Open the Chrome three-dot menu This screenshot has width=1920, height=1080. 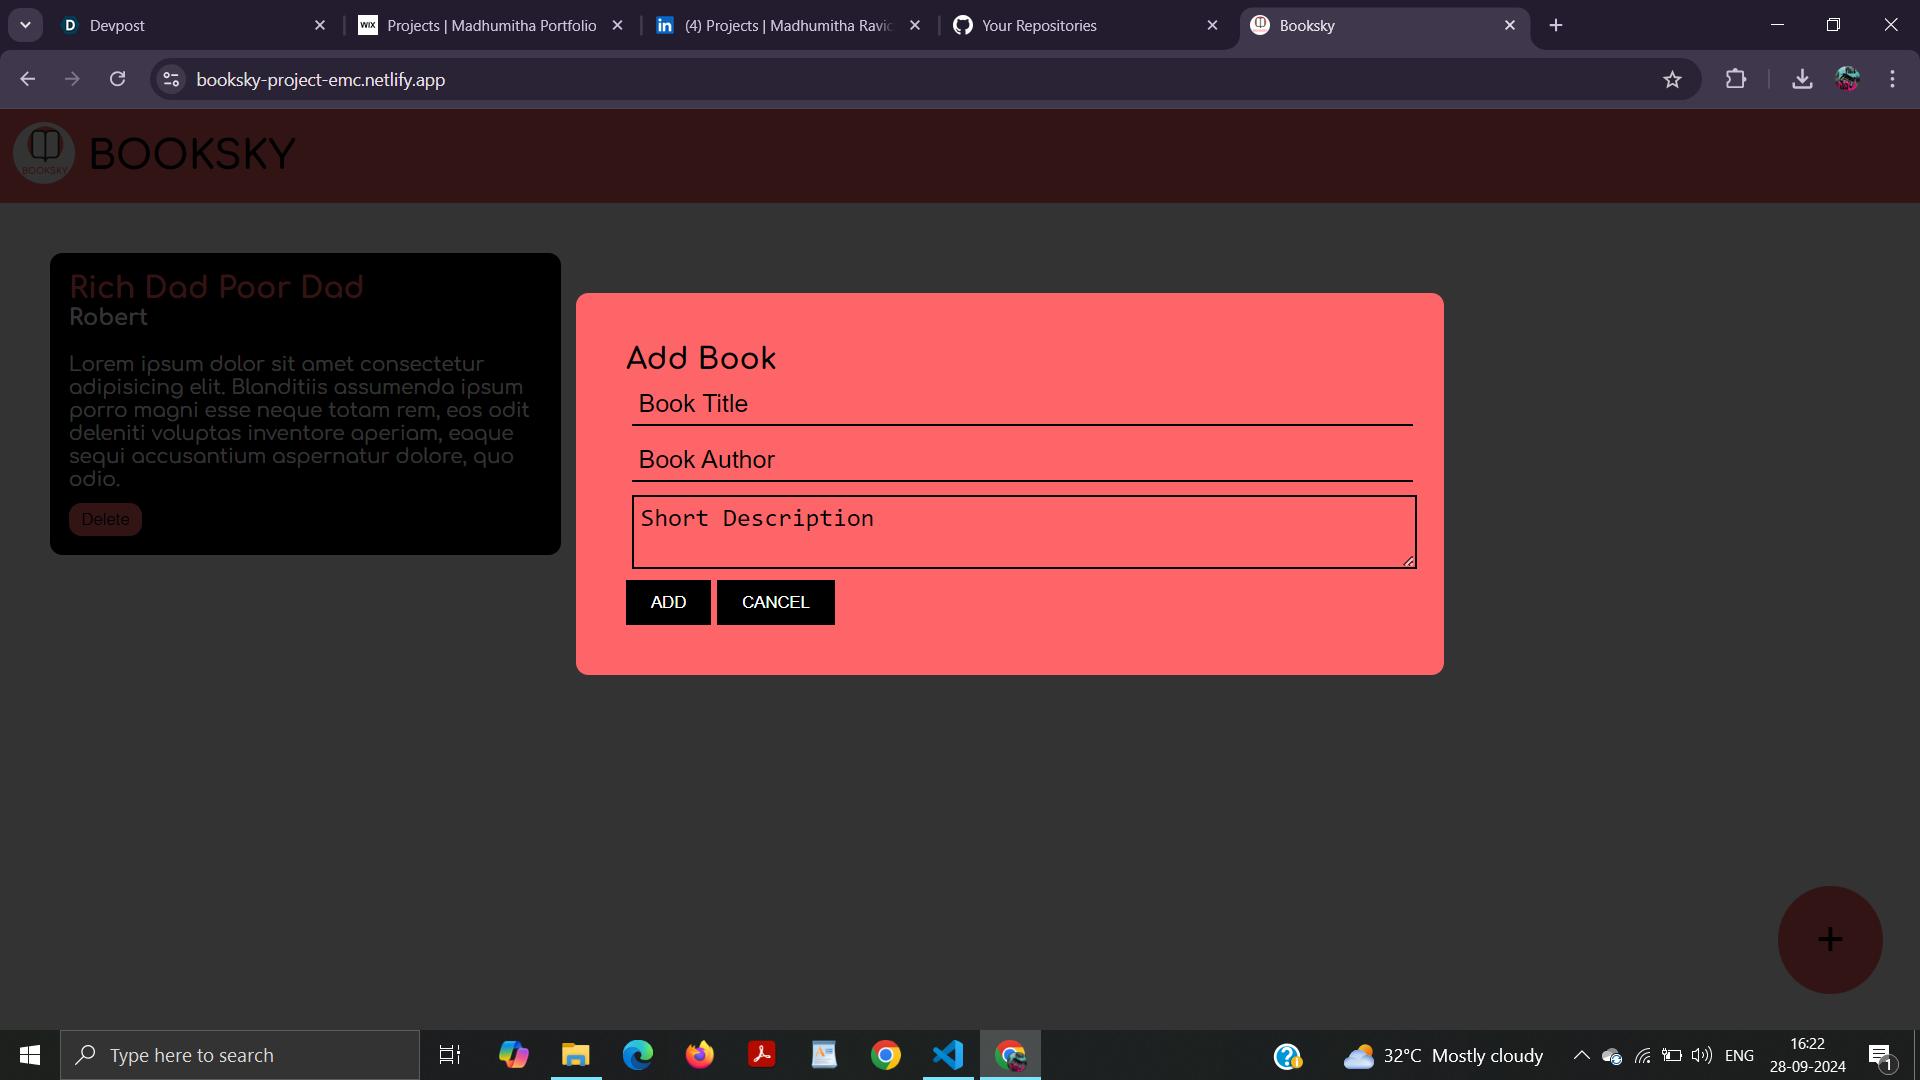click(x=1892, y=79)
